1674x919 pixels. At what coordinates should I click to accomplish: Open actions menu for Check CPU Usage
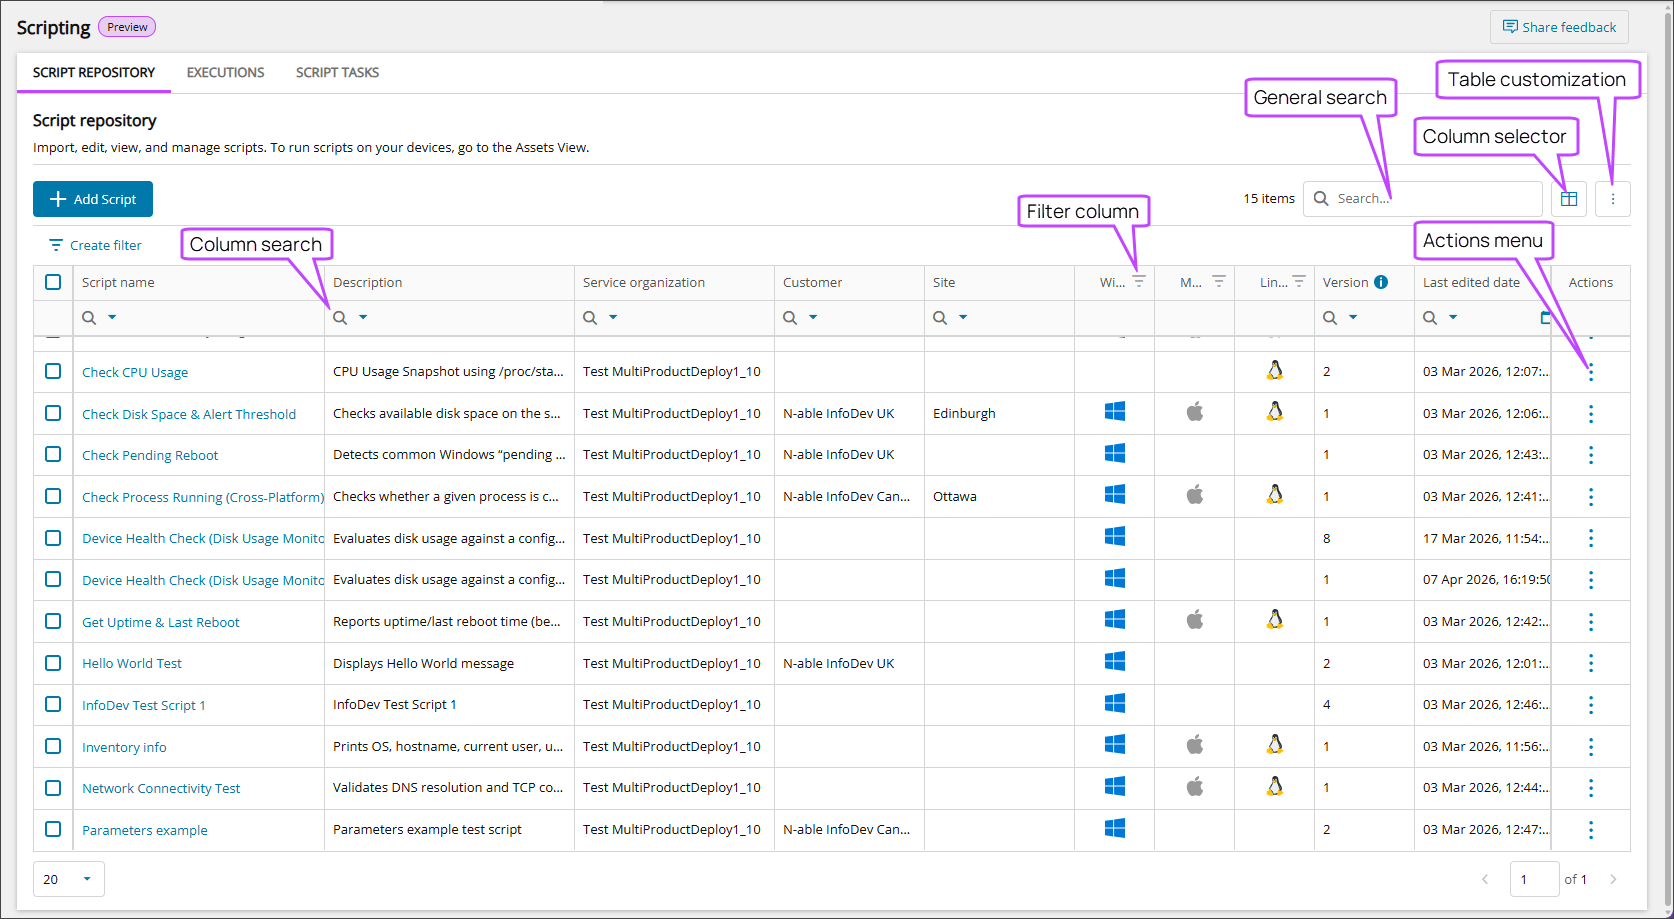pos(1591,372)
